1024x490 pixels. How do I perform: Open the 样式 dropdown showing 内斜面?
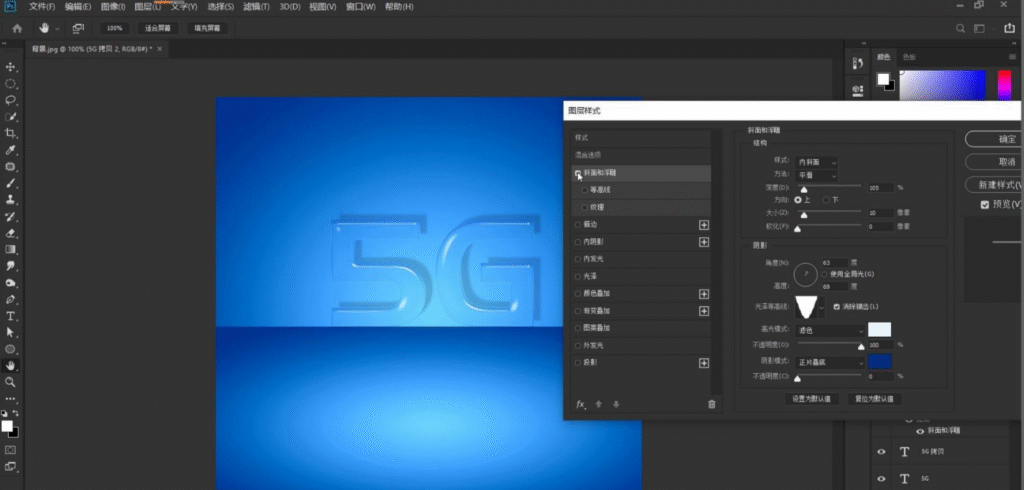(816, 161)
